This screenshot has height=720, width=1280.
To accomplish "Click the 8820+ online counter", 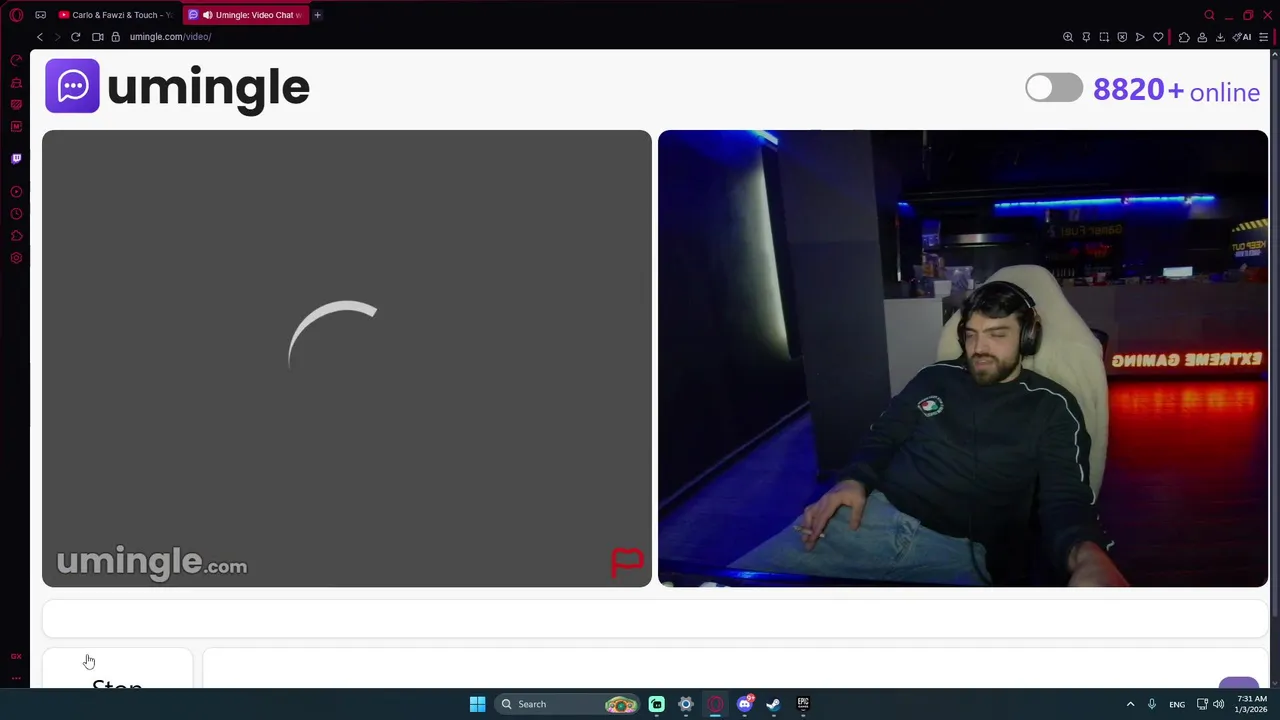I will pos(1176,91).
